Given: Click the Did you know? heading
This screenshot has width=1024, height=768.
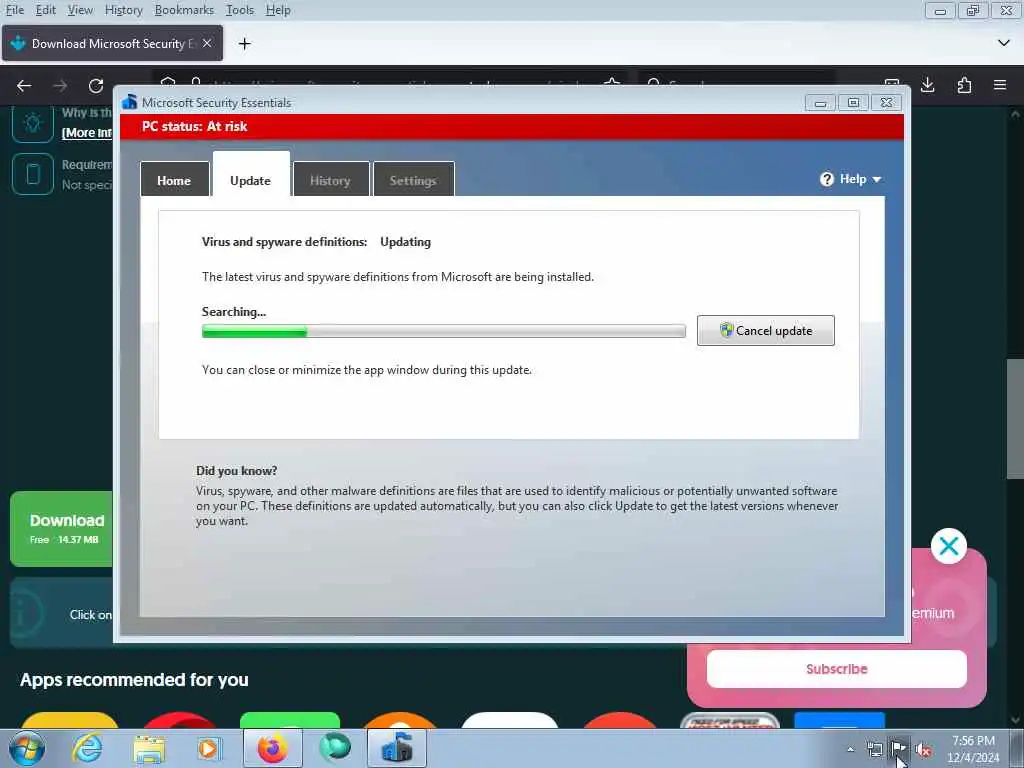Looking at the screenshot, I should pos(236,471).
